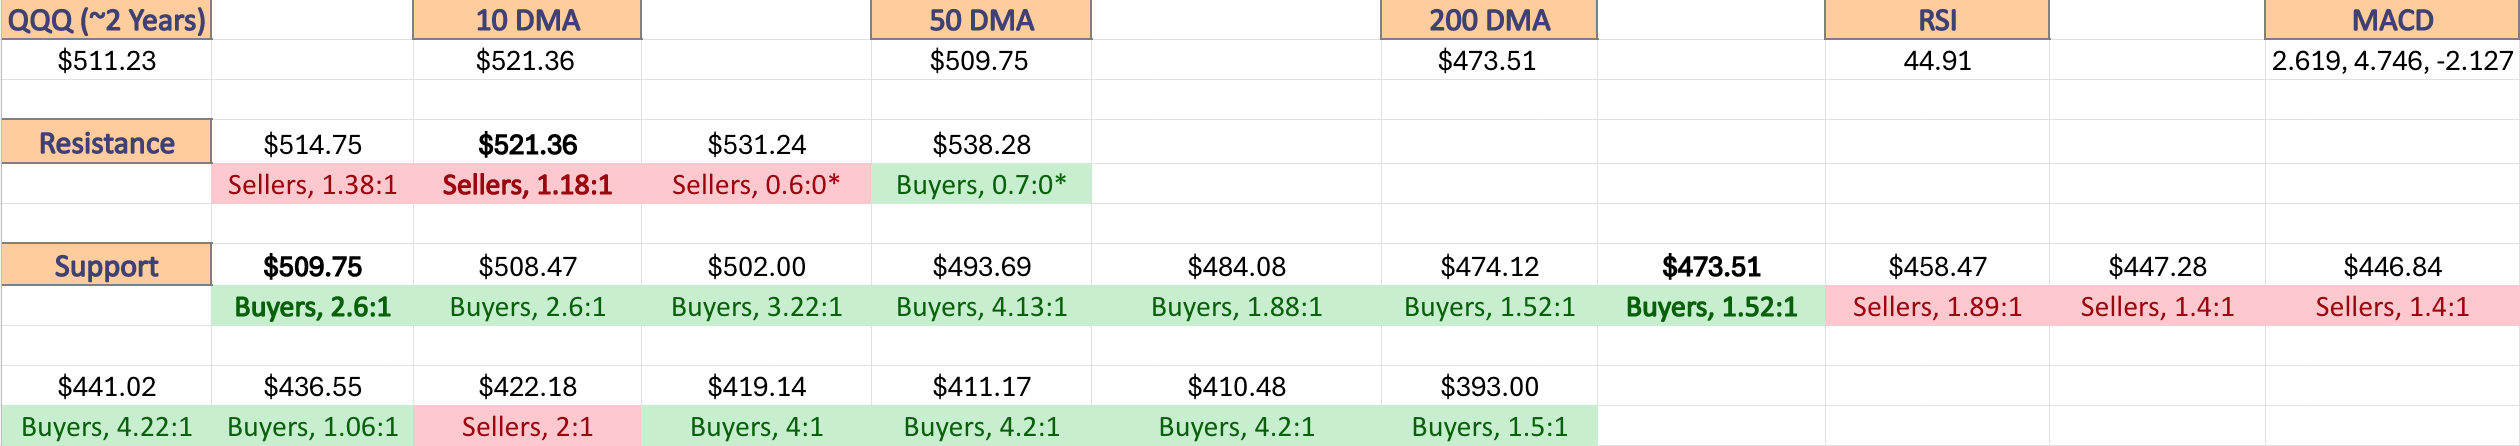Click the MACD values cell 2.619, 4.746, -2.127
The height and width of the screenshot is (446, 2520).
point(2392,60)
